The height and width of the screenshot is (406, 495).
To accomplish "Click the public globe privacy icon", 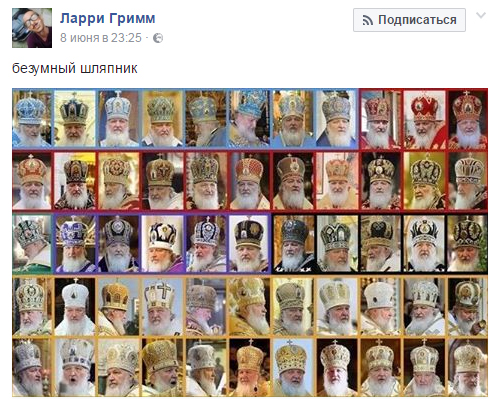I will pyautogui.click(x=158, y=38).
